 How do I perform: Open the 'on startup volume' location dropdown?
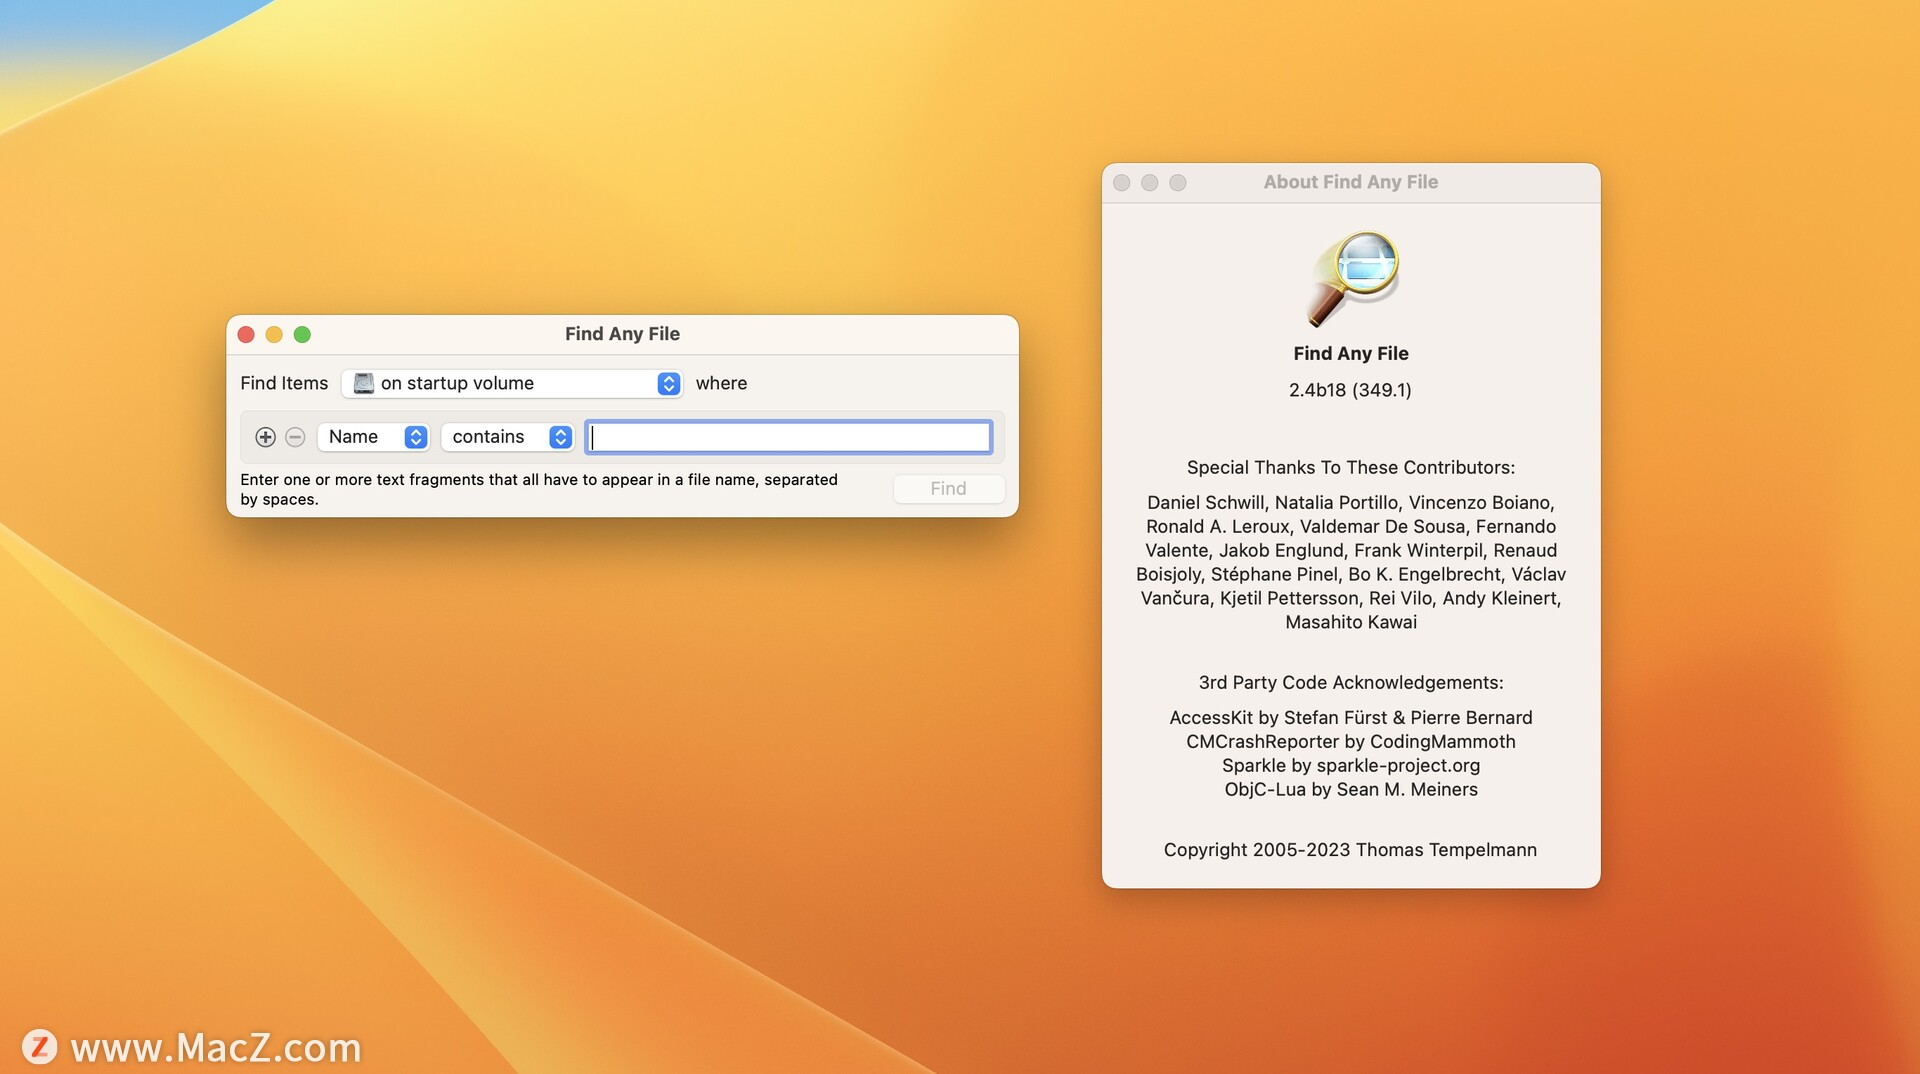tap(512, 383)
